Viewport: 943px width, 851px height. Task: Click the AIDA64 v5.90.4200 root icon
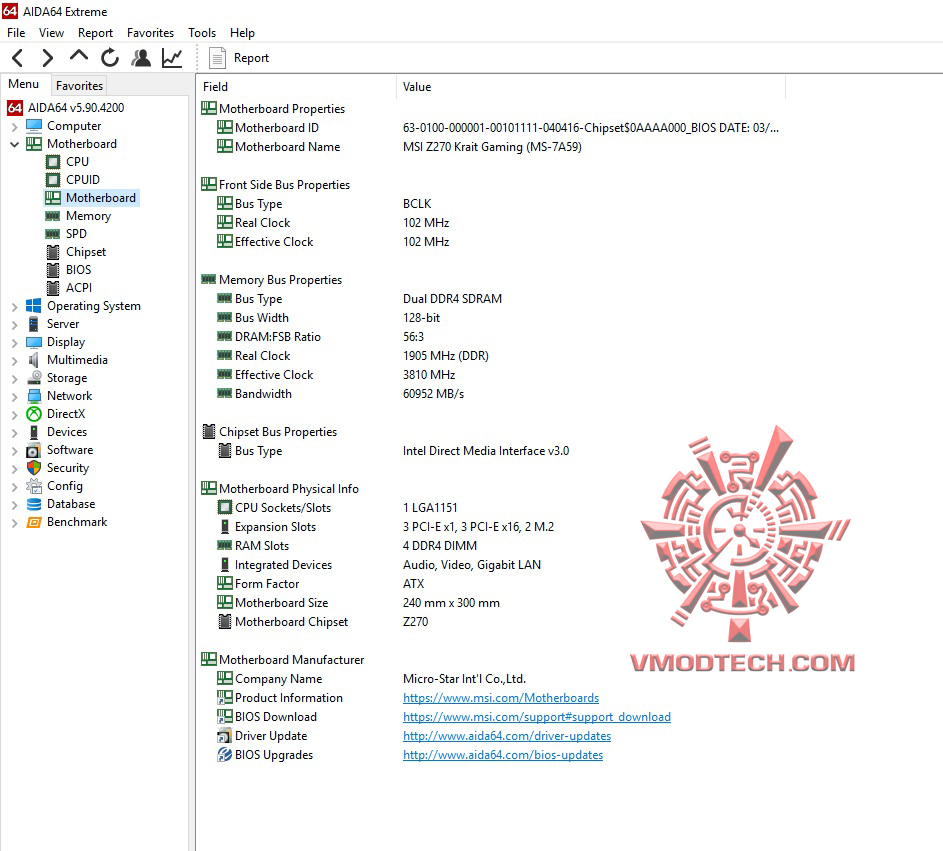pos(14,108)
